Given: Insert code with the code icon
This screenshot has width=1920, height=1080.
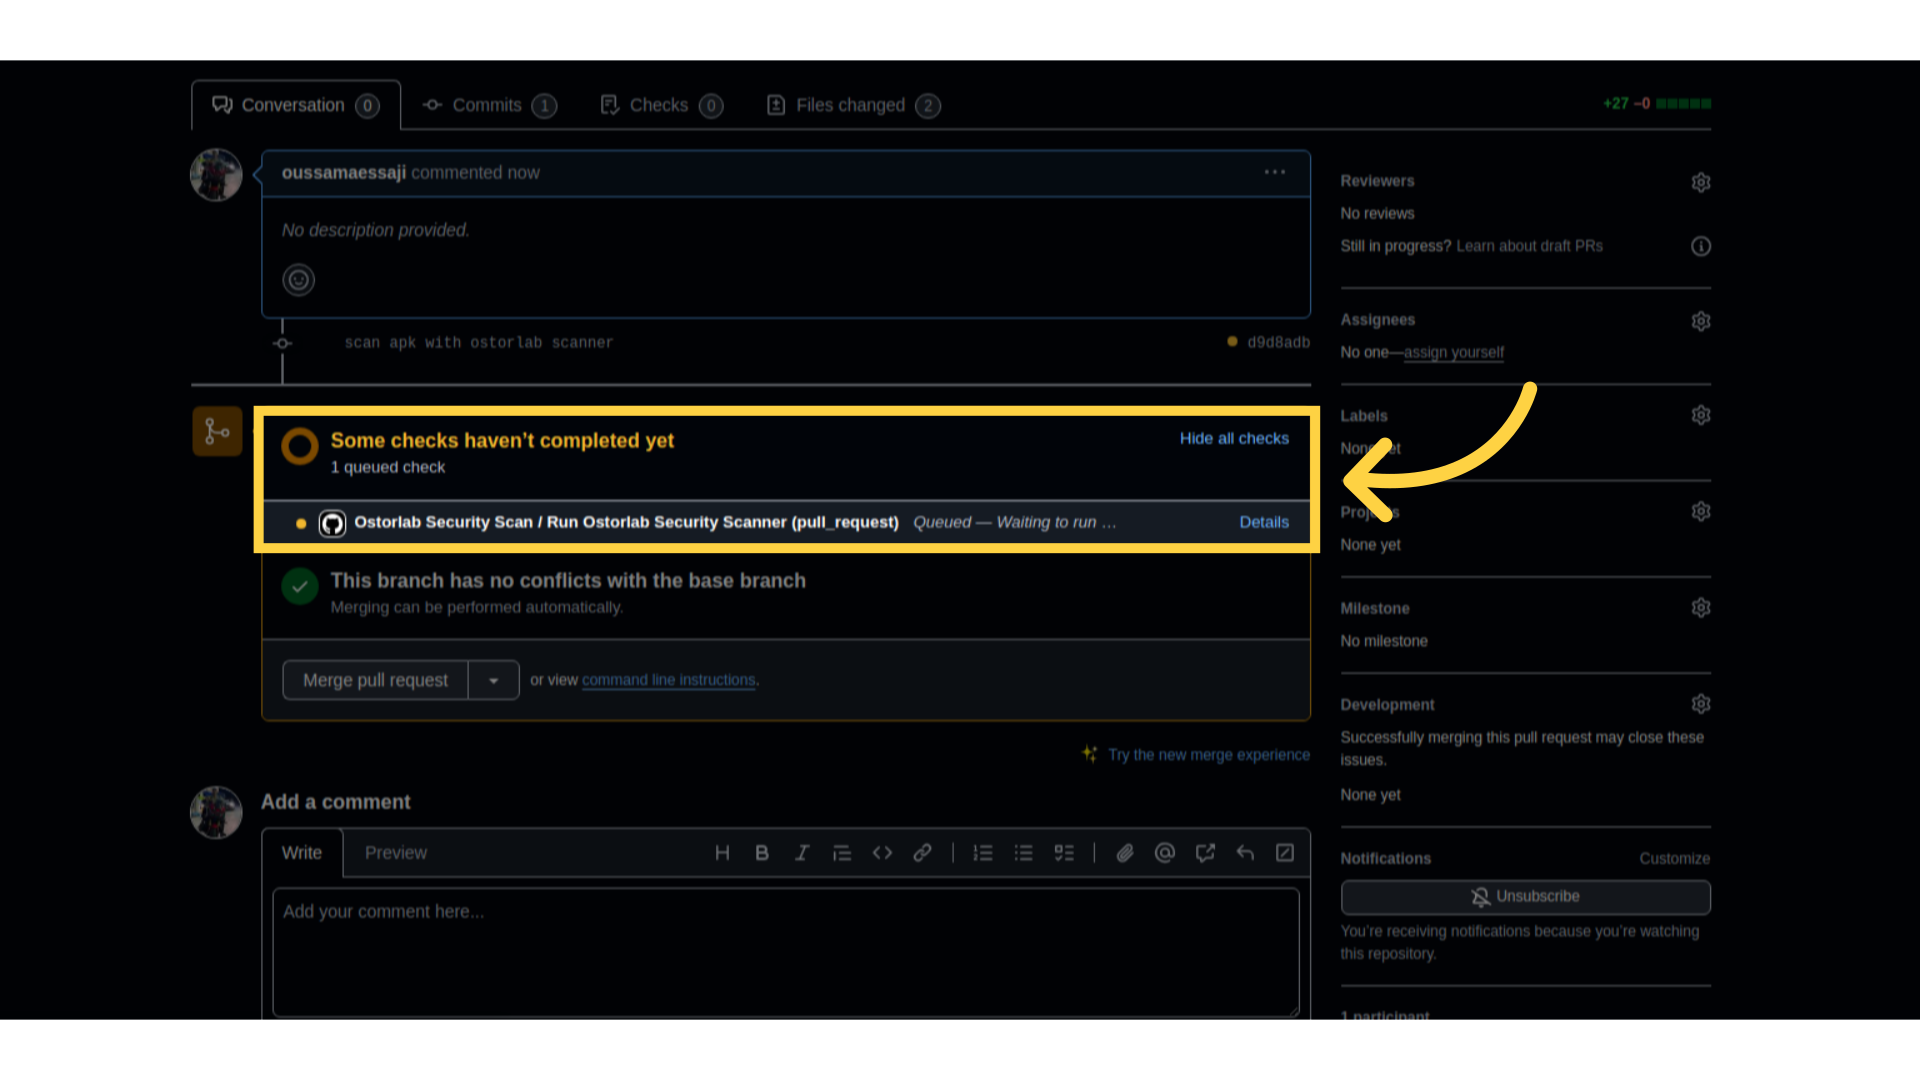Looking at the screenshot, I should [x=882, y=853].
